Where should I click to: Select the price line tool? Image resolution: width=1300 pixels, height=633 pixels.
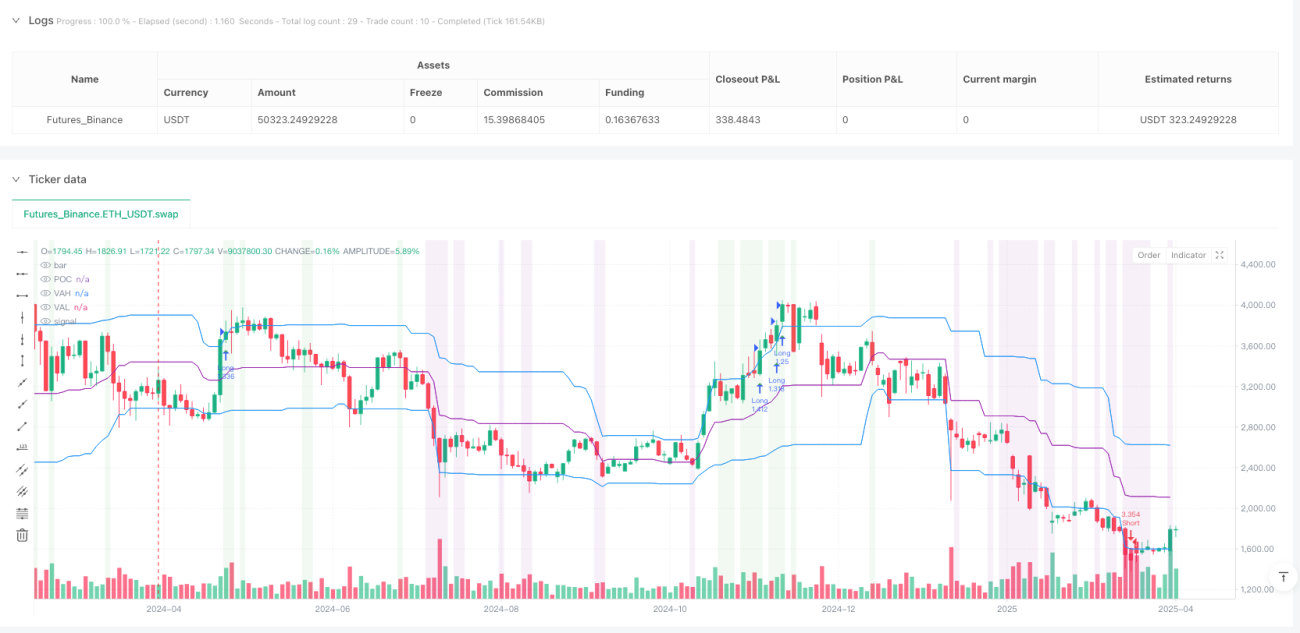coord(22,447)
